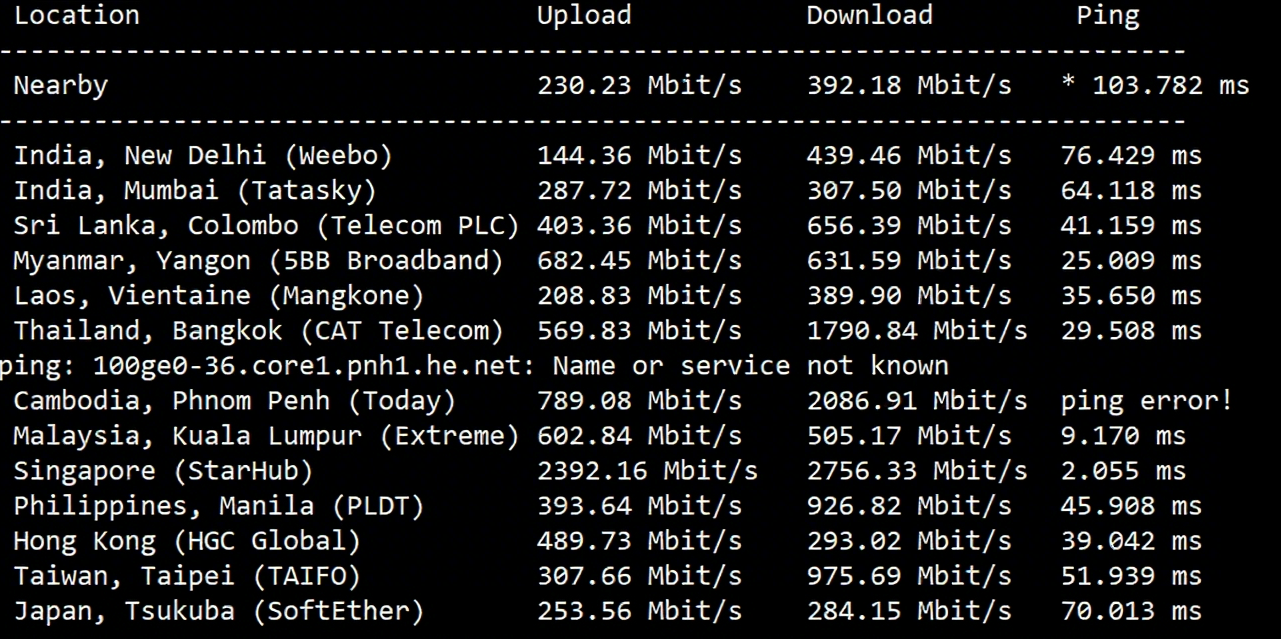Select Malaysia, Kuala Lumpur (Extreme) entry
Image resolution: width=1281 pixels, height=639 pixels.
click(266, 436)
